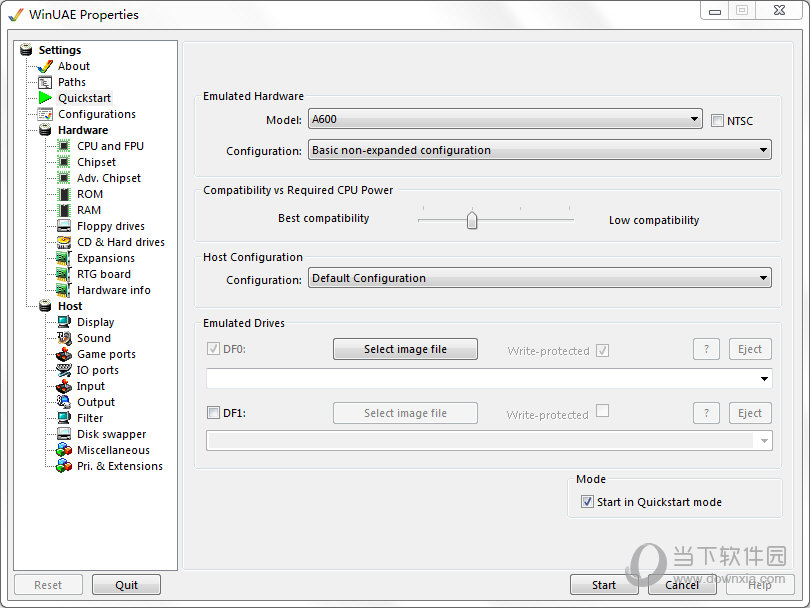Click the RTG board card icon
810x608 pixels.
(64, 274)
